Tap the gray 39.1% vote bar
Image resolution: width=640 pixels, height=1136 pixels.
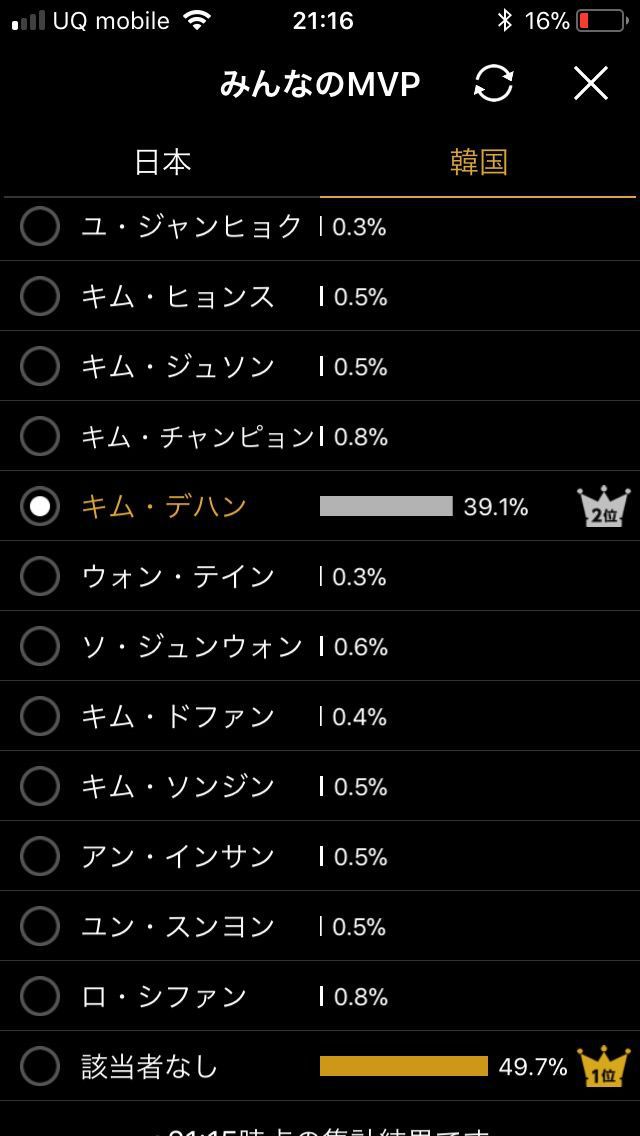pos(386,507)
